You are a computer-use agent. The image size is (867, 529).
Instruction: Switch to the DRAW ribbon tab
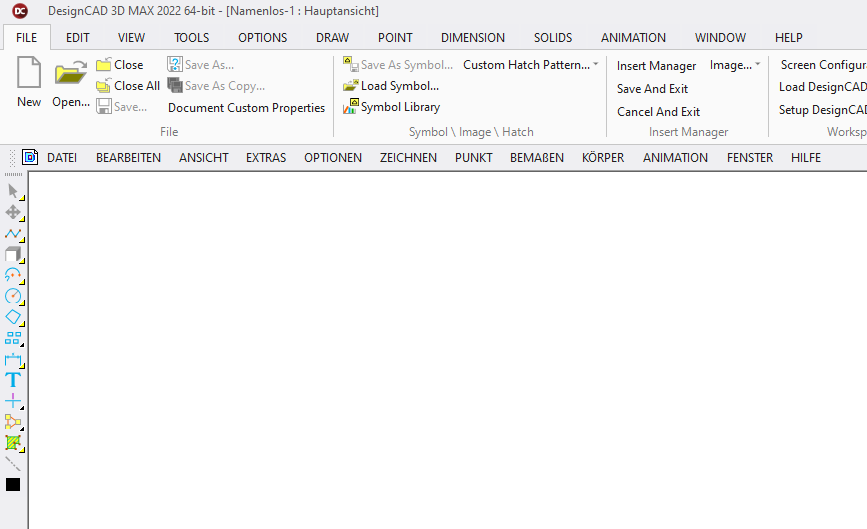[x=332, y=38]
